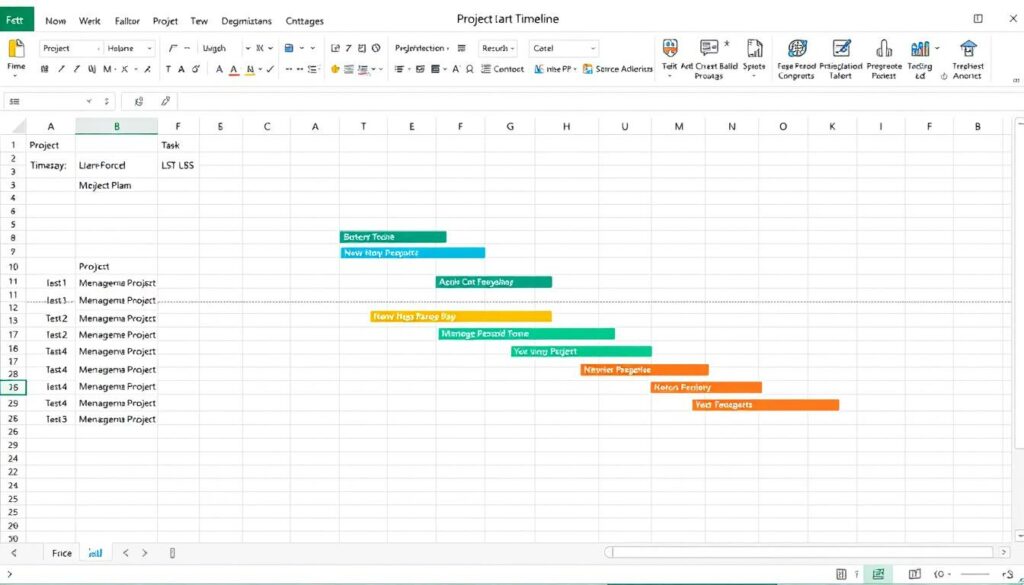Select column B header
The width and height of the screenshot is (1024, 585).
116,126
